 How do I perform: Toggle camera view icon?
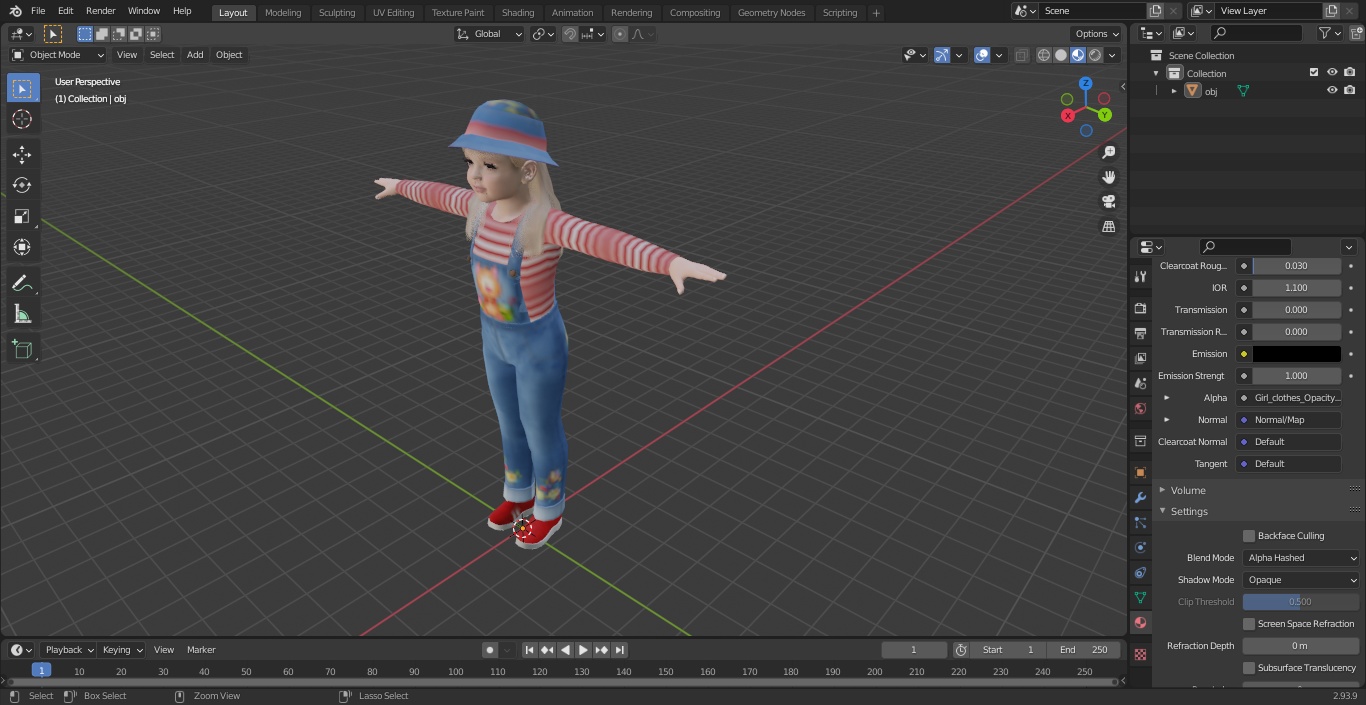tap(1109, 202)
